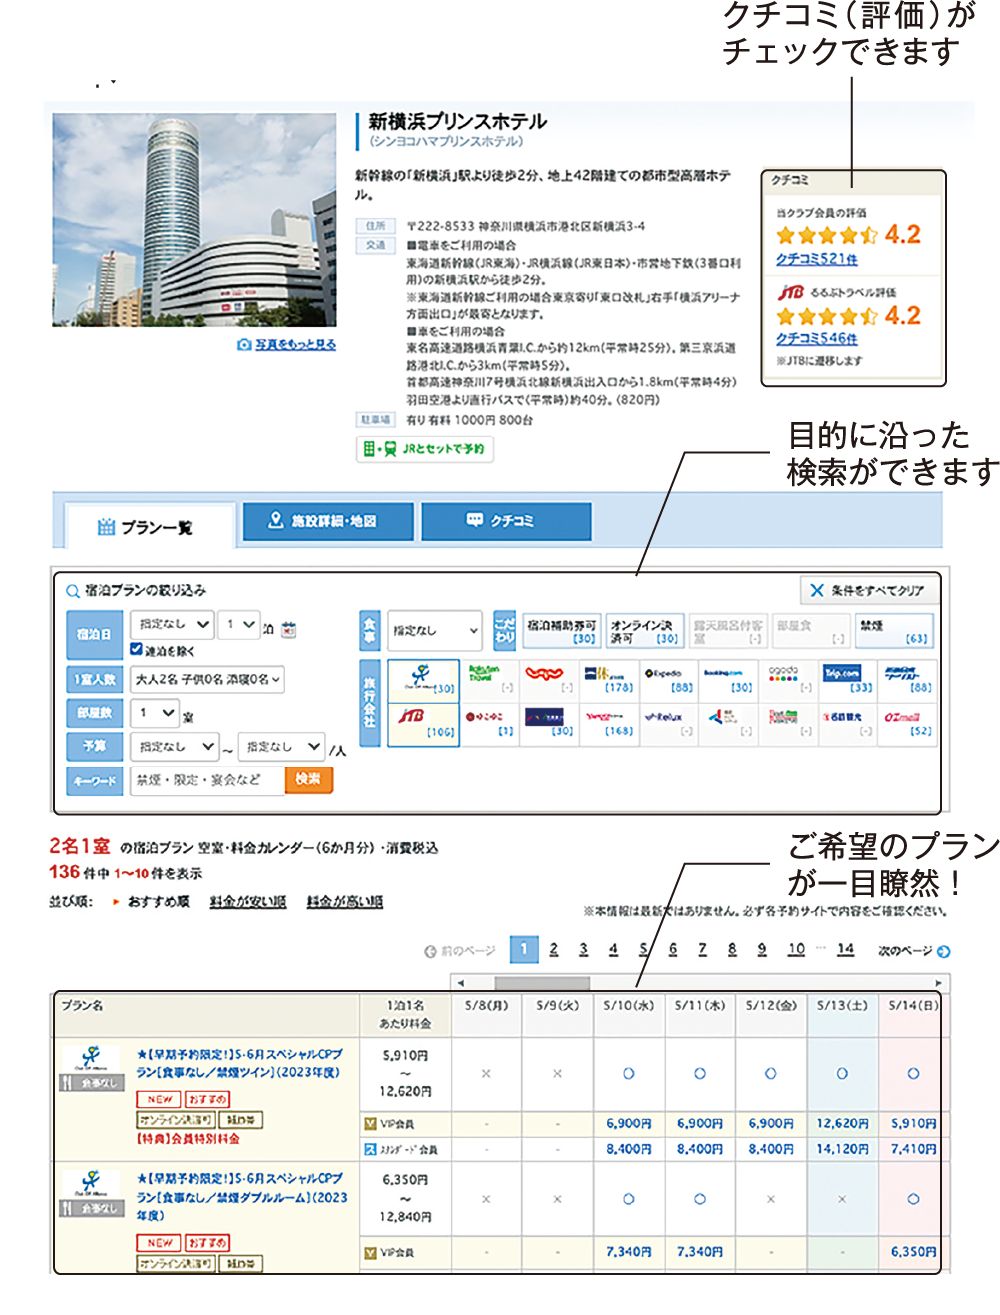Filter by Relux agency logo

pyautogui.click(x=668, y=723)
